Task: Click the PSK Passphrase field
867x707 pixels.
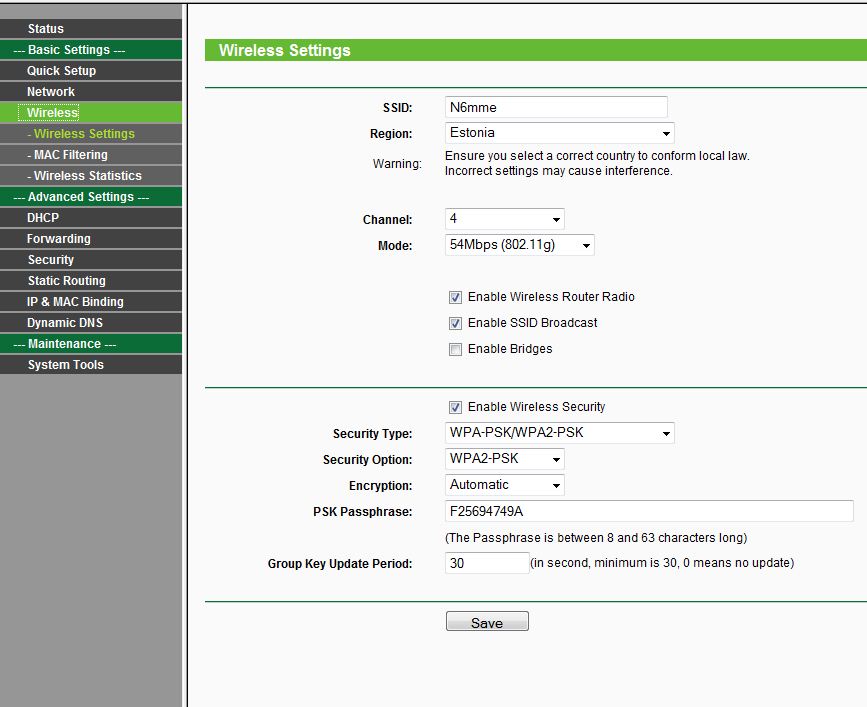Action: [649, 511]
